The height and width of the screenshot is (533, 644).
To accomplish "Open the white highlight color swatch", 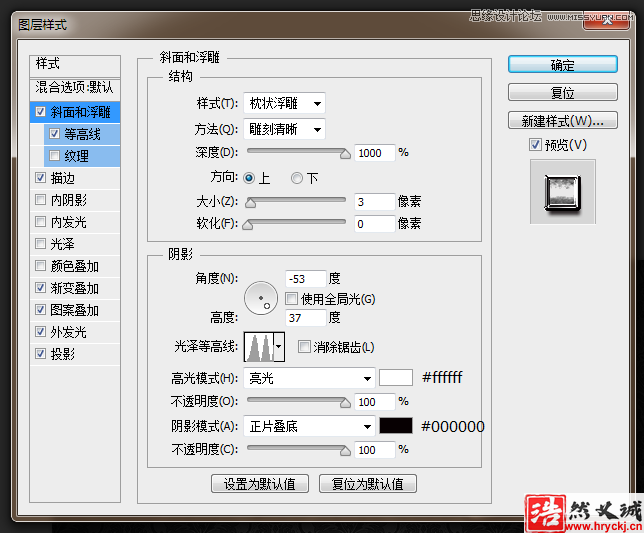I will coord(396,377).
